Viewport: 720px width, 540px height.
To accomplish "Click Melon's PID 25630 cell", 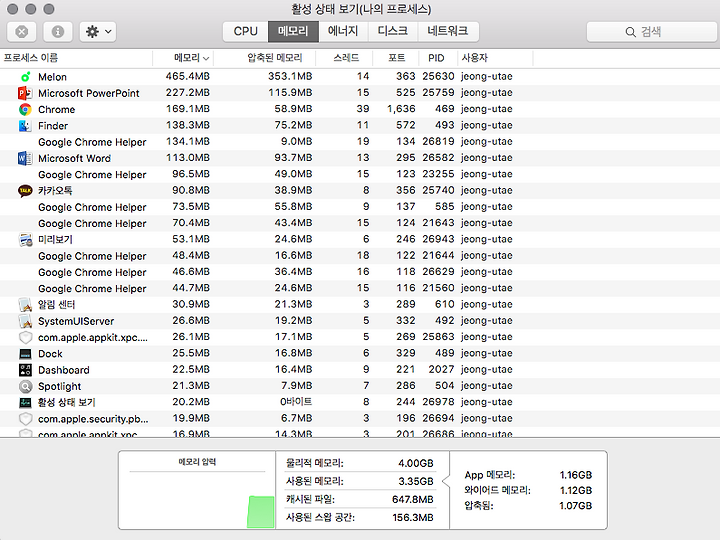I will pos(438,76).
